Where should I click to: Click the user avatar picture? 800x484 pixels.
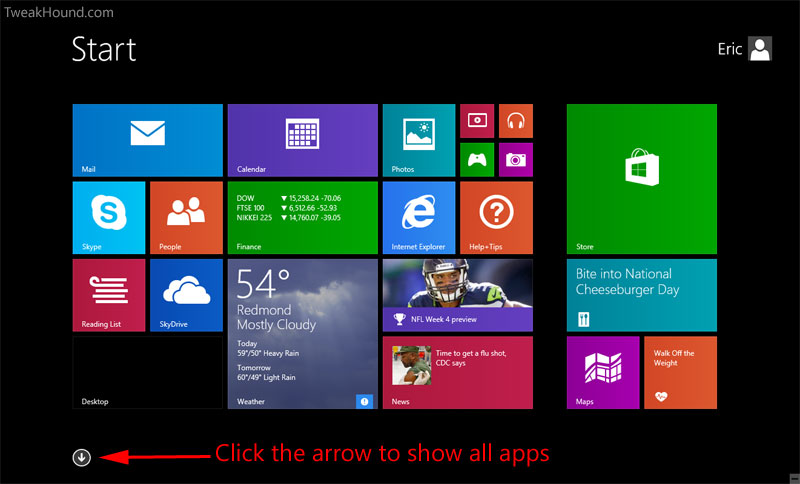[760, 49]
